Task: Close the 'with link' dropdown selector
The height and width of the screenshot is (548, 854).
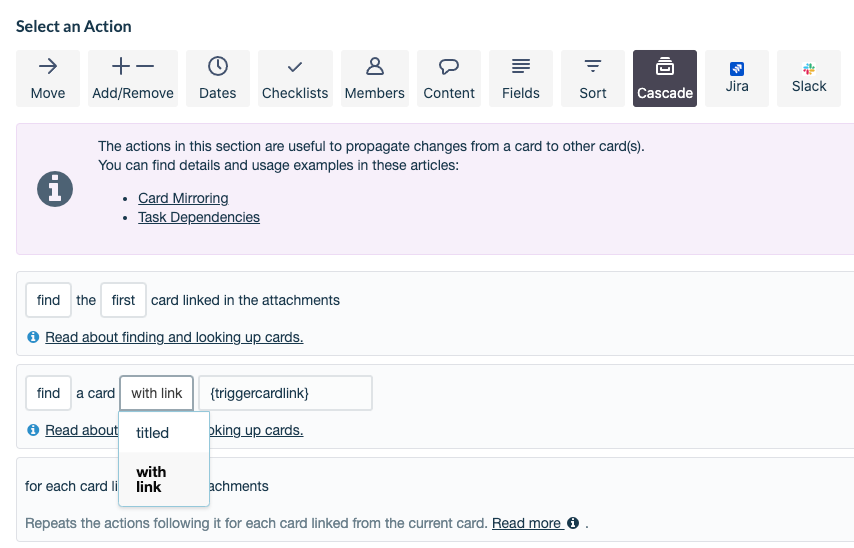Action: [156, 393]
